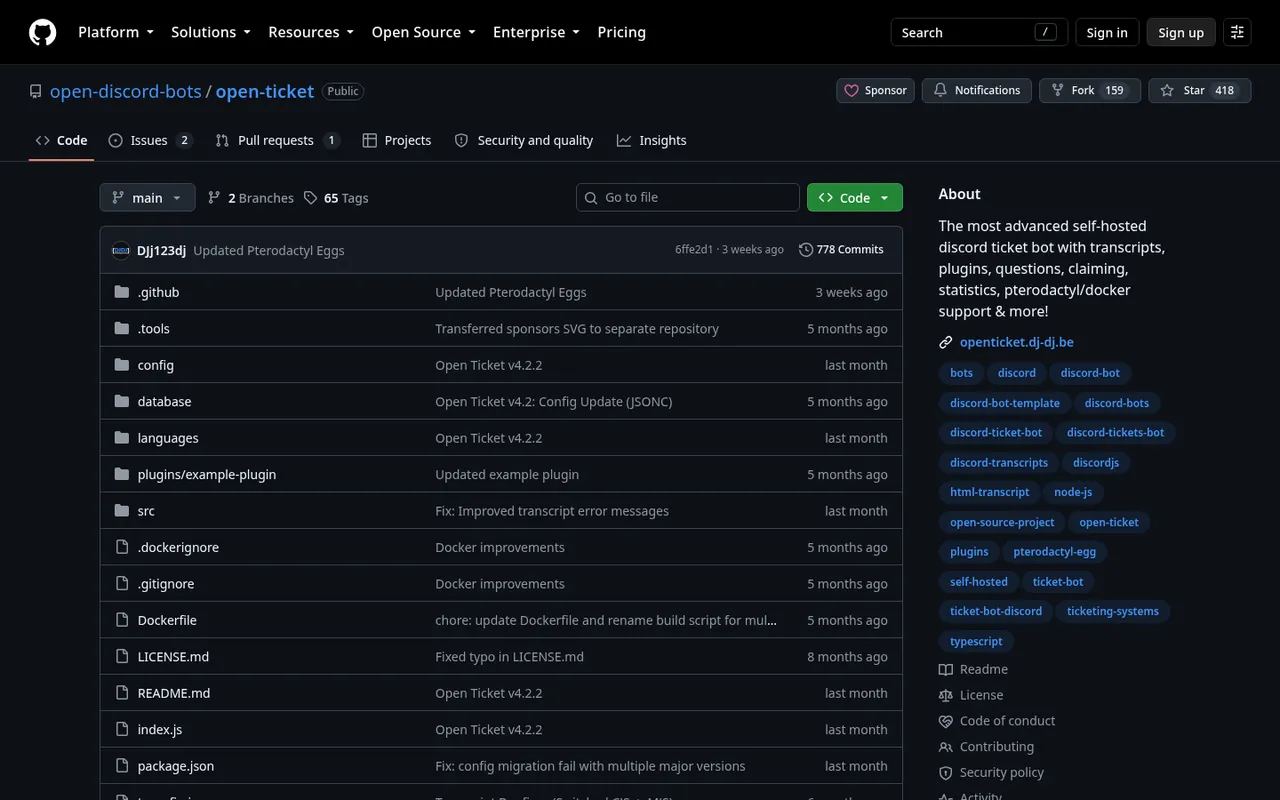Screen dimensions: 1280x800
Task: Go to the Pricing page
Action: (622, 32)
